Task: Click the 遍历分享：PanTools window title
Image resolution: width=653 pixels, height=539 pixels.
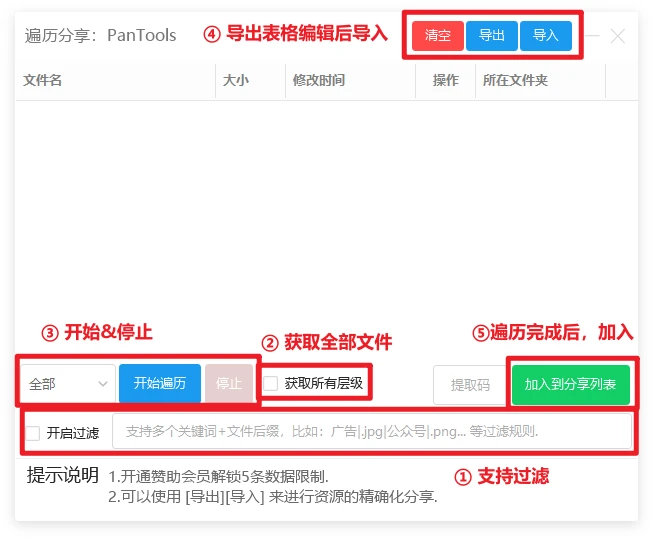Action: (100, 36)
